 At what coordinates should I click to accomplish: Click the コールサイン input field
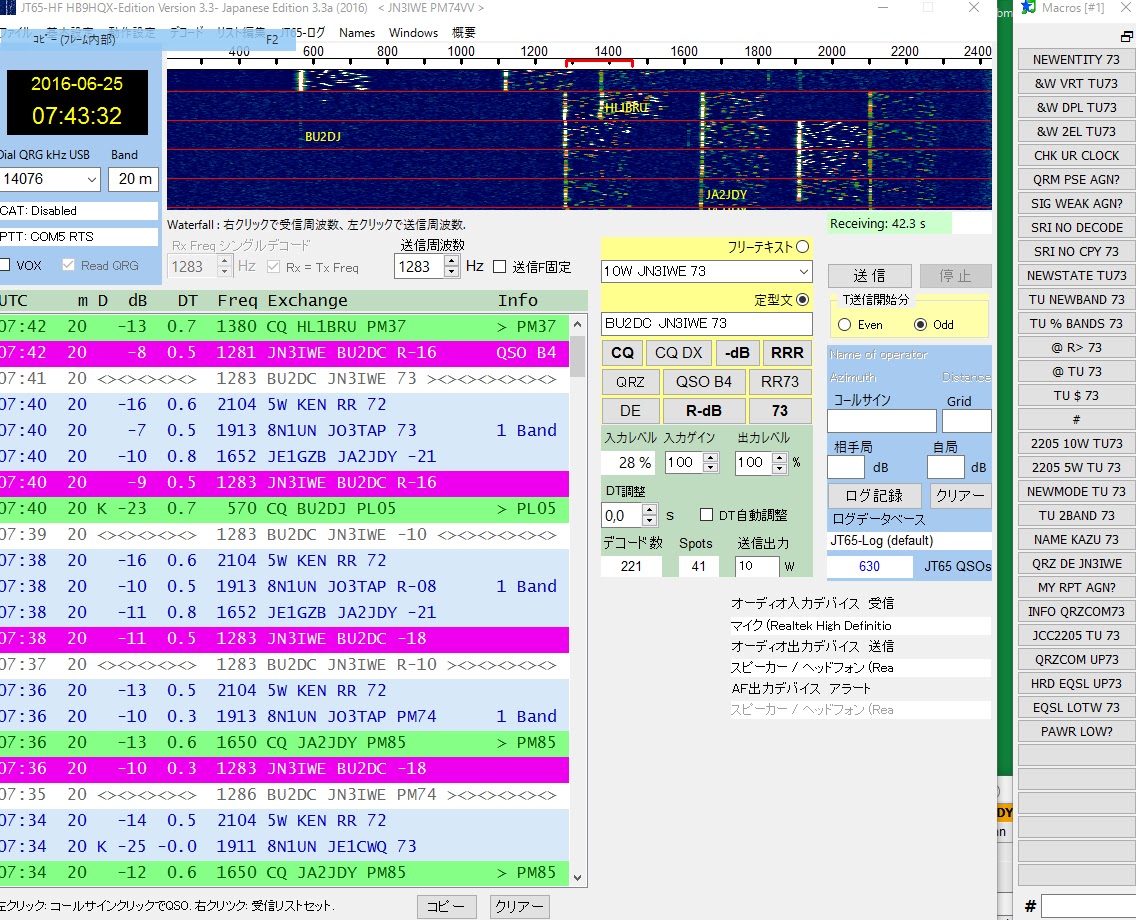click(882, 421)
